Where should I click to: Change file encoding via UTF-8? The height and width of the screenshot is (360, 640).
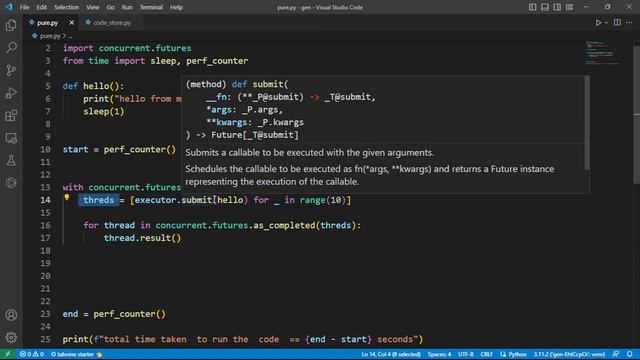pos(466,354)
